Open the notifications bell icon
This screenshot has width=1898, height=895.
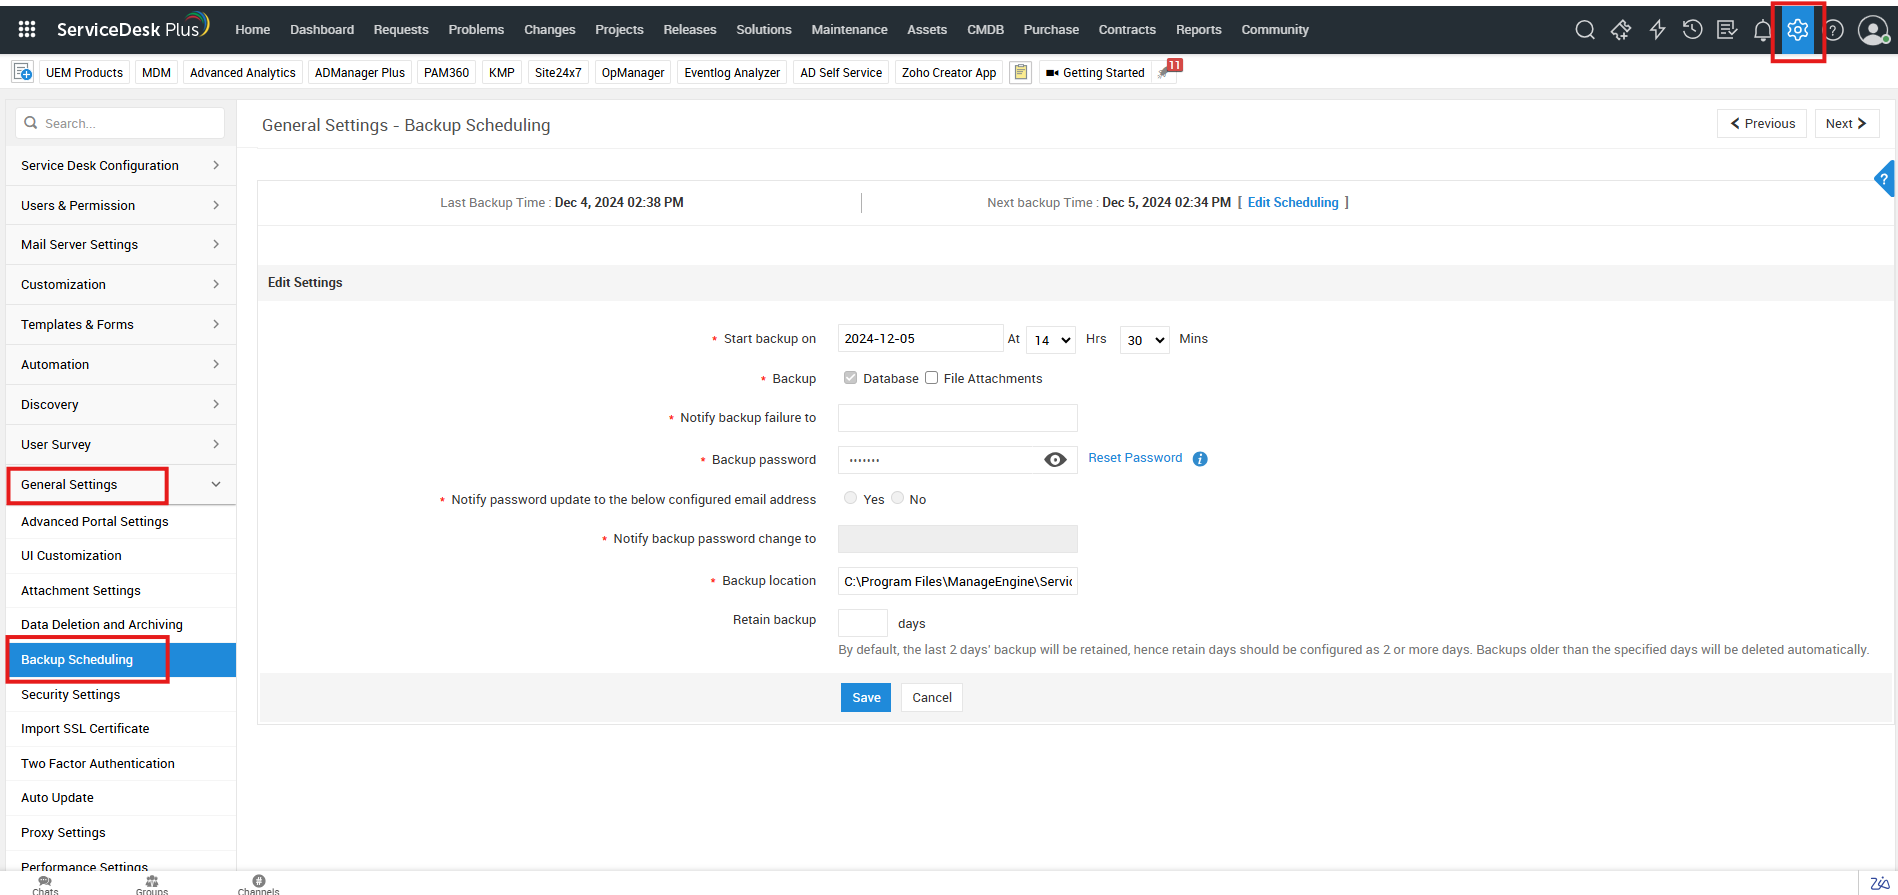[1762, 30]
